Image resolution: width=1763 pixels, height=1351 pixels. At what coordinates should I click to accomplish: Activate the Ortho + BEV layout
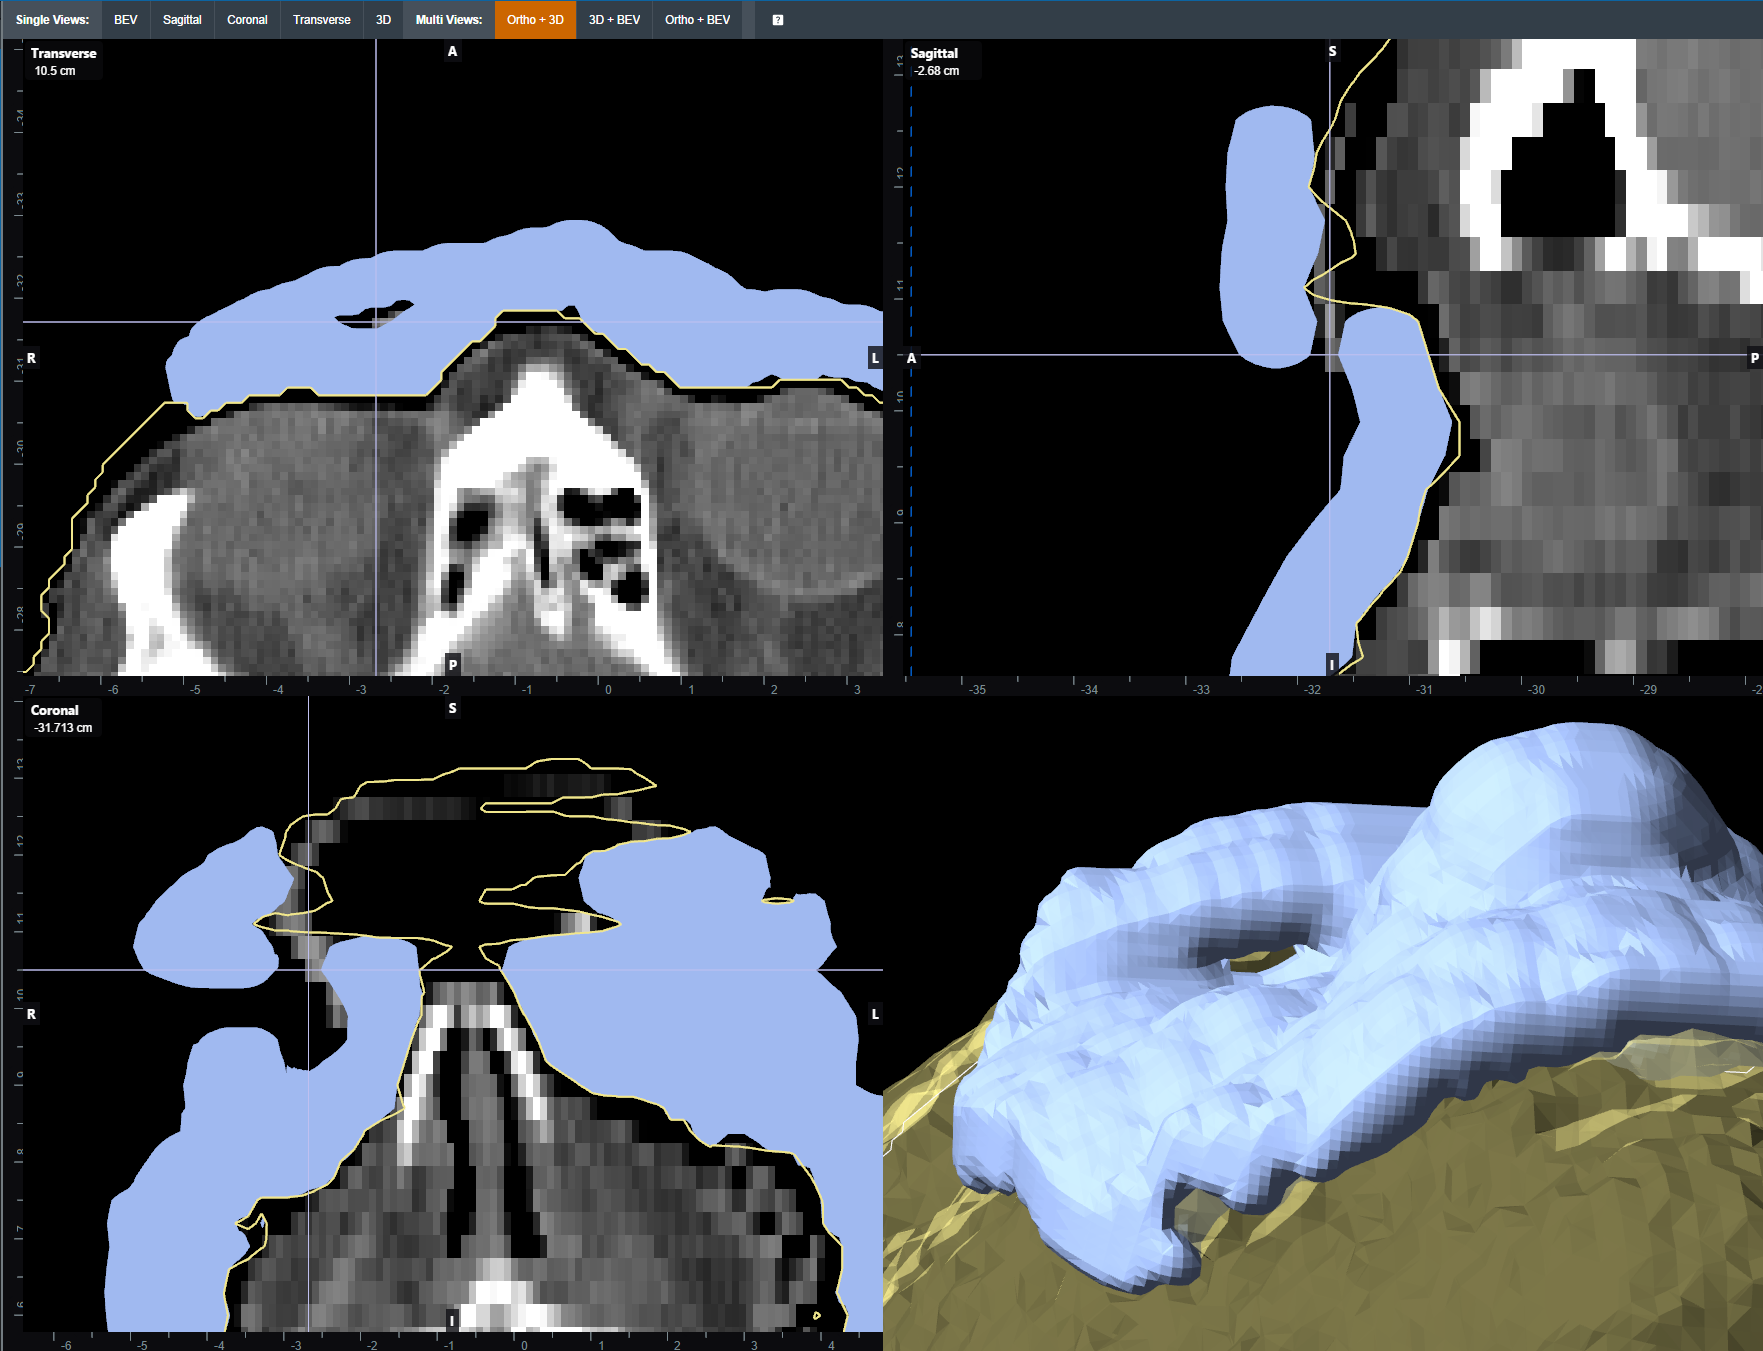pyautogui.click(x=697, y=20)
